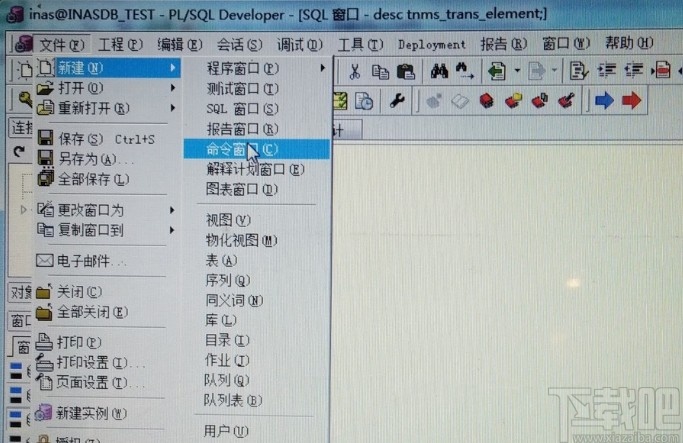683x443 pixels.
Task: Select 测试窗口(T) from submenu
Action: pos(257,89)
